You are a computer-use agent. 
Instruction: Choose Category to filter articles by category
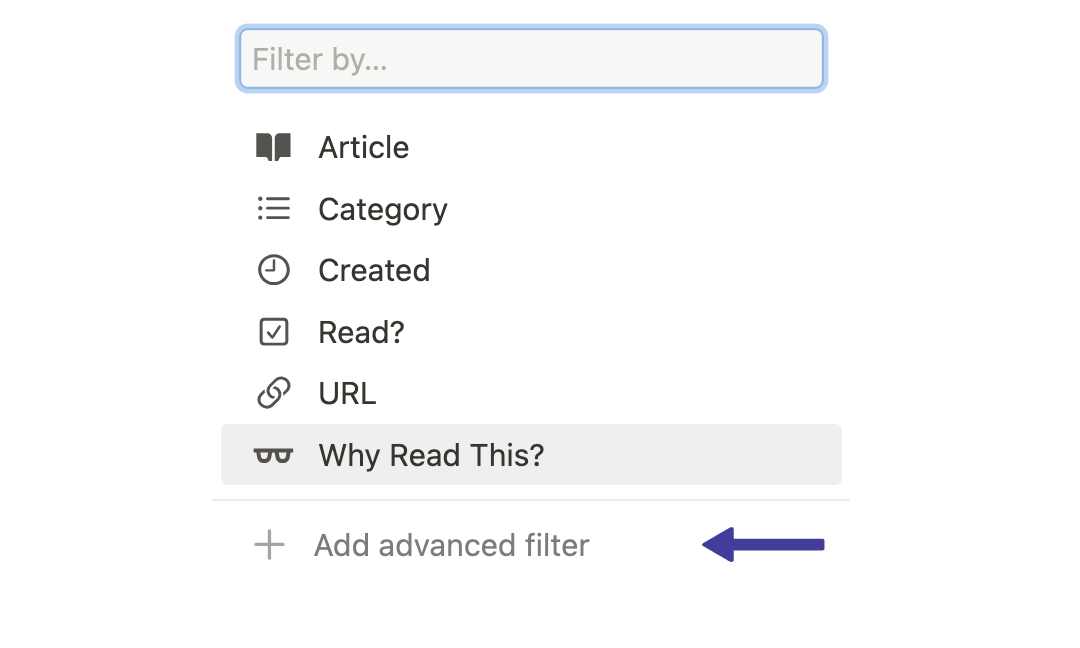click(x=382, y=209)
